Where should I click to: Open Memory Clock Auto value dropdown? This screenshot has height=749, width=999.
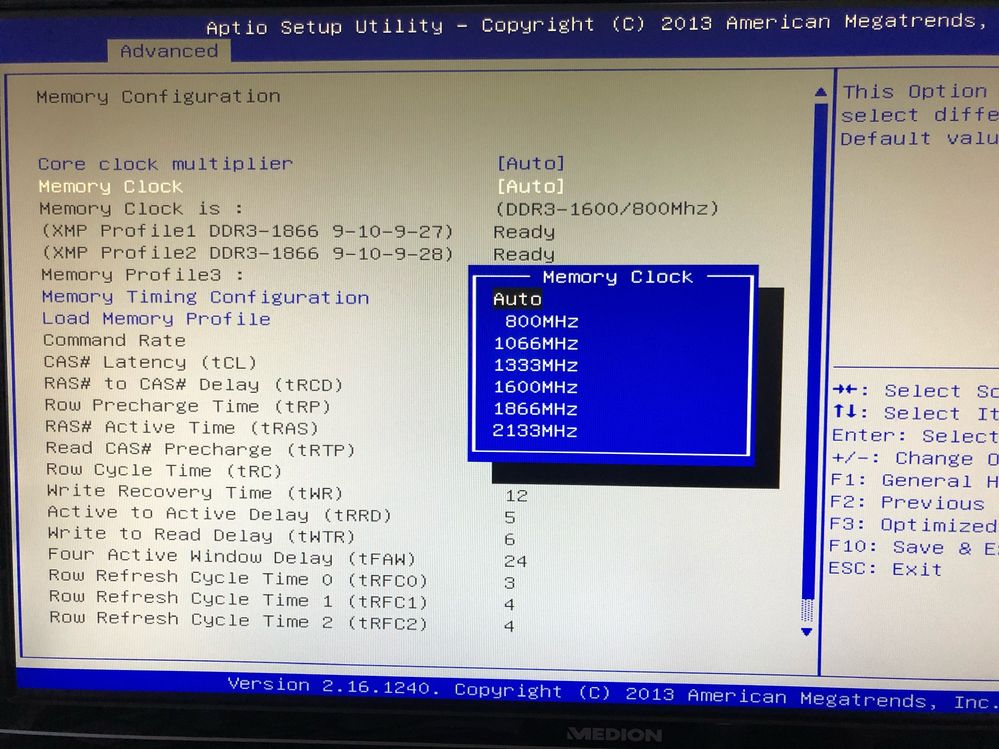(x=530, y=186)
